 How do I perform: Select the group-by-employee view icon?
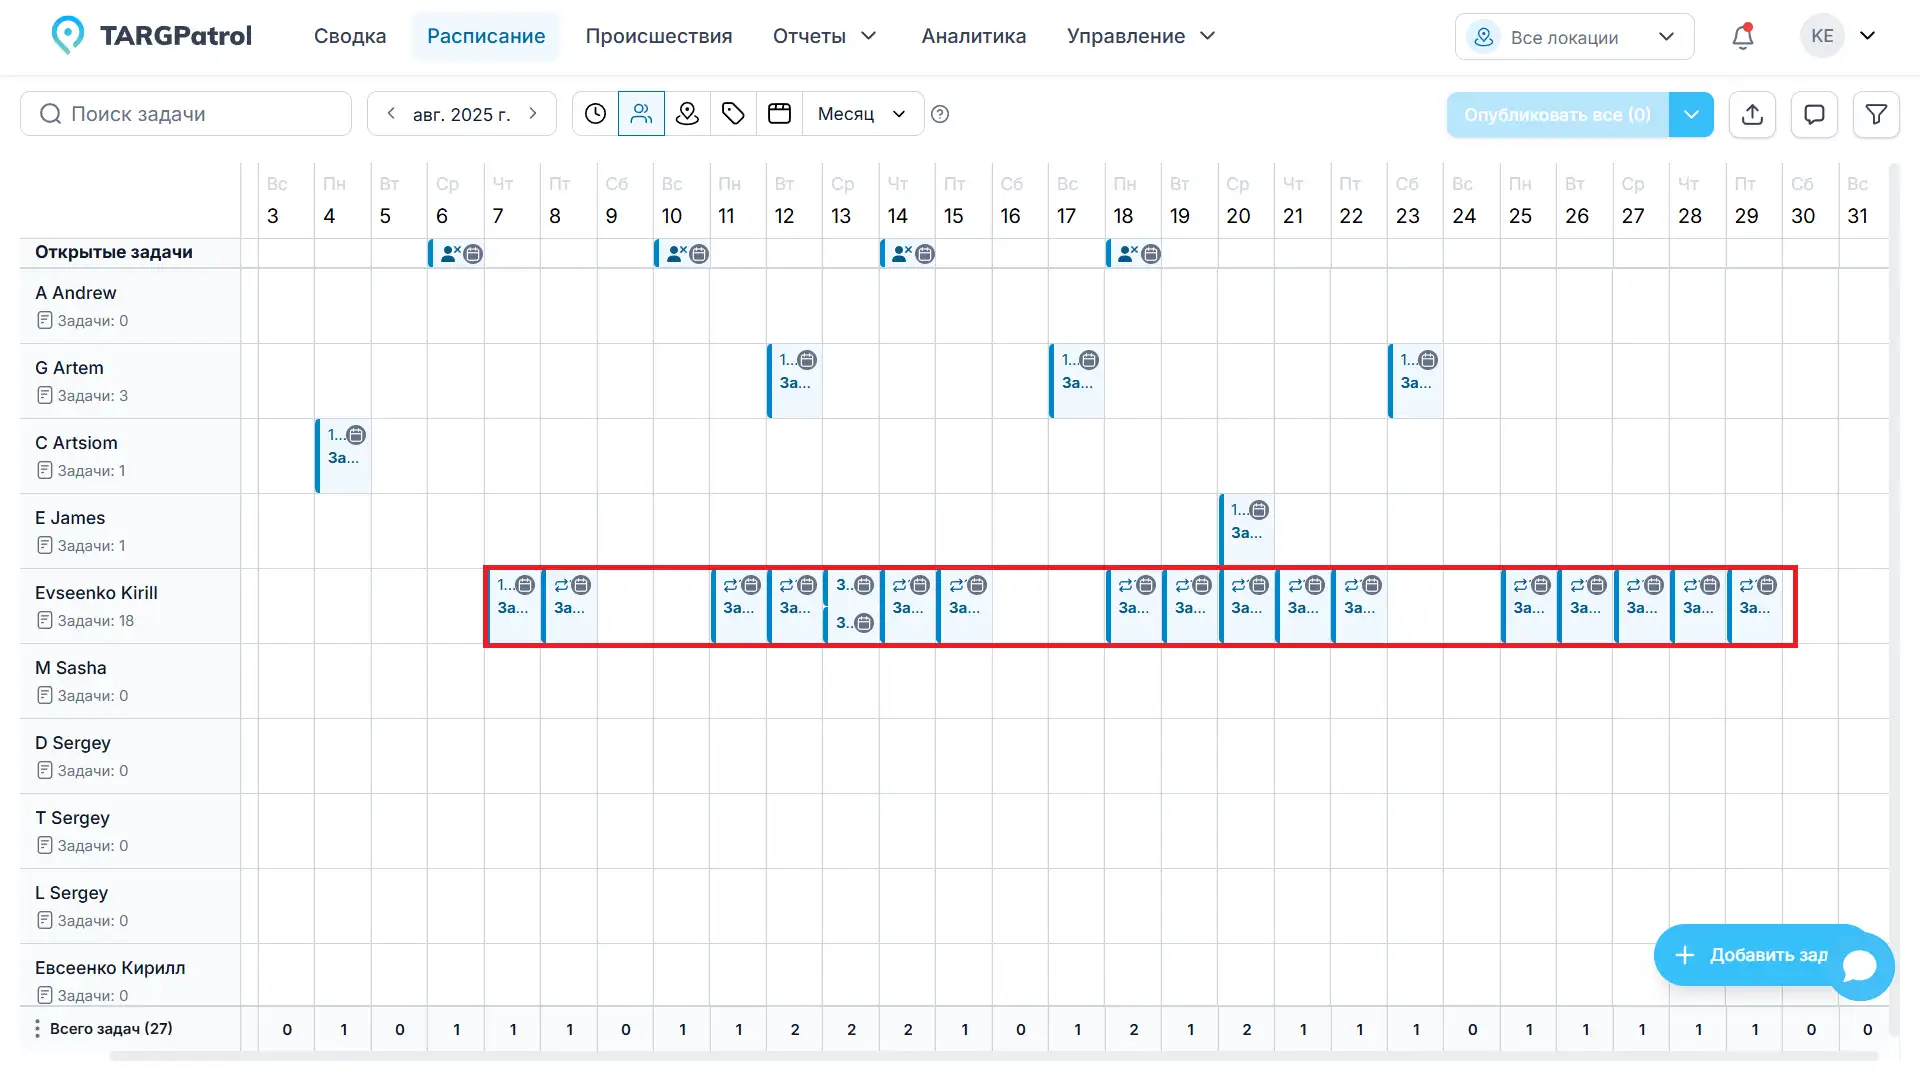641,113
